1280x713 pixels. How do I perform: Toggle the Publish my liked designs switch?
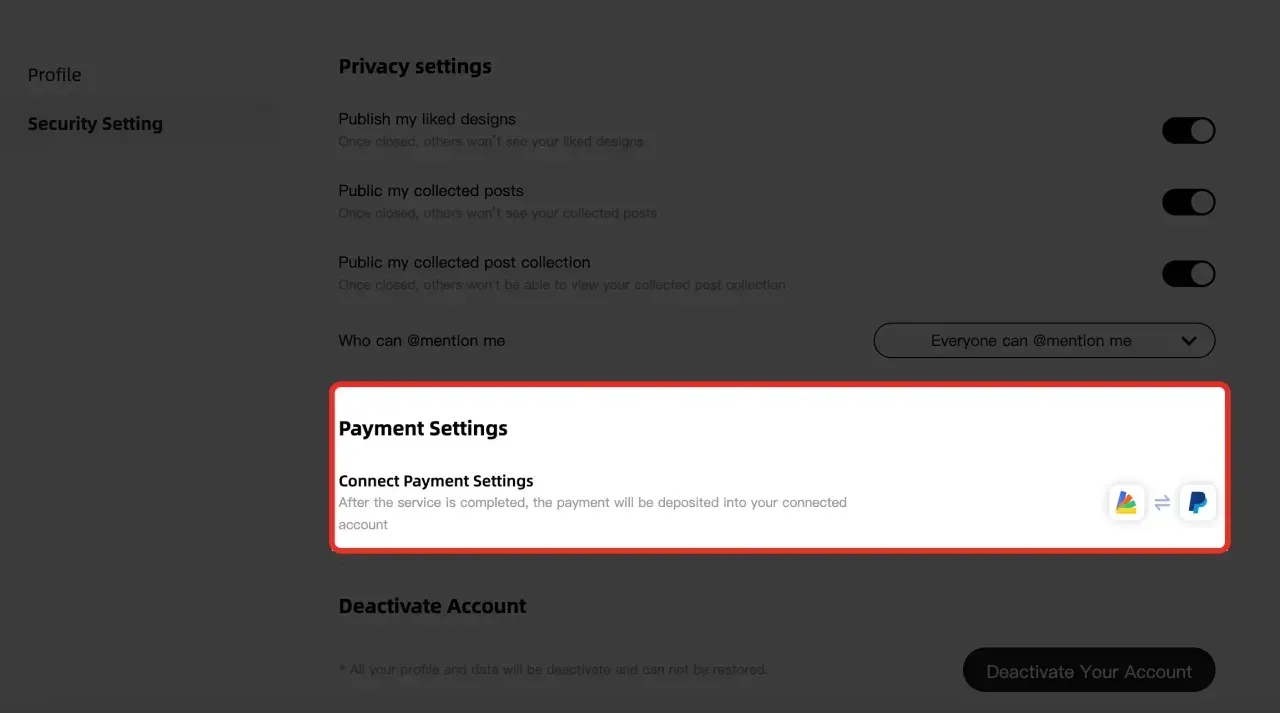pyautogui.click(x=1188, y=131)
